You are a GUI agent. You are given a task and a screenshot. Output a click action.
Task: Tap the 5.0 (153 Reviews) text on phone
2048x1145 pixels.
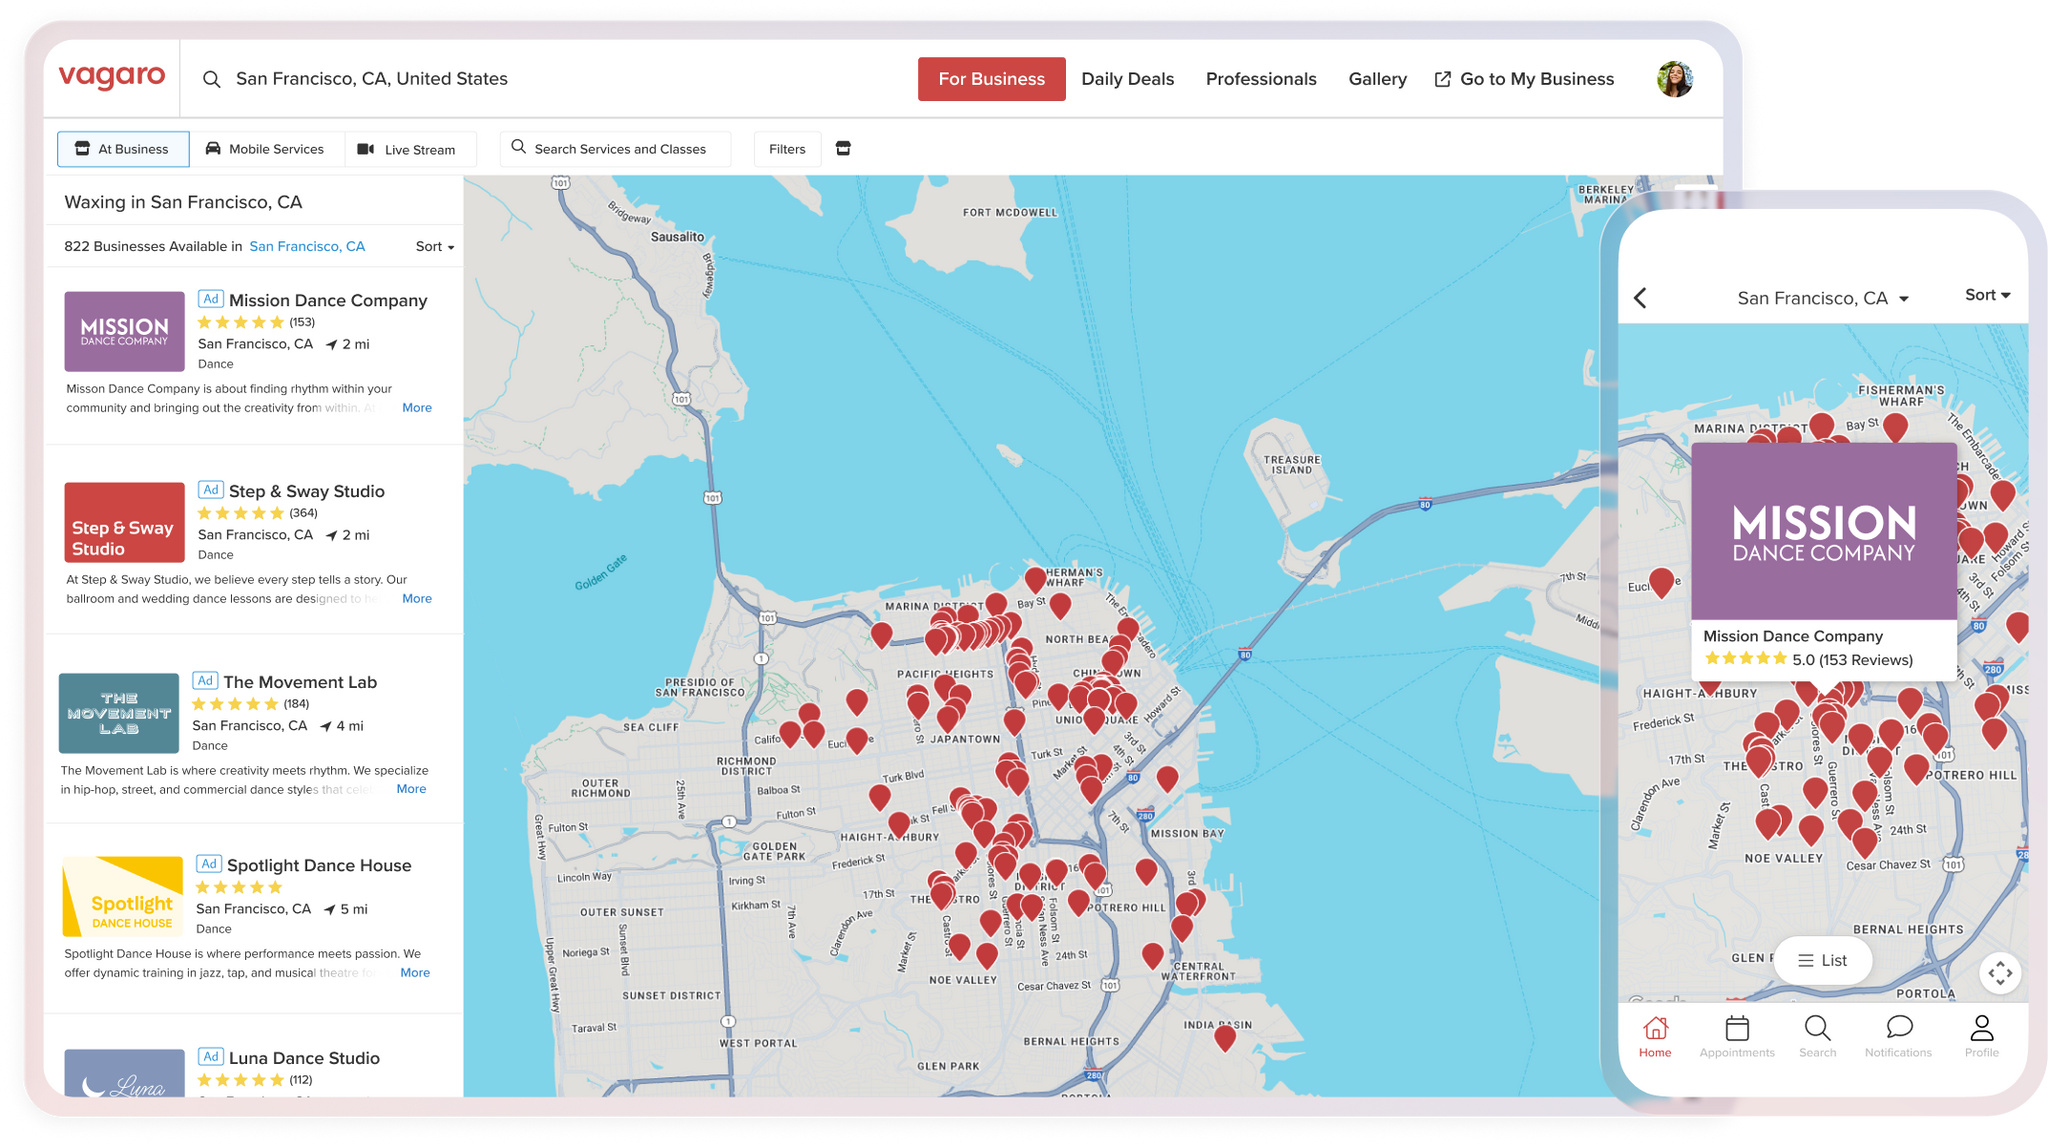pyautogui.click(x=1852, y=660)
